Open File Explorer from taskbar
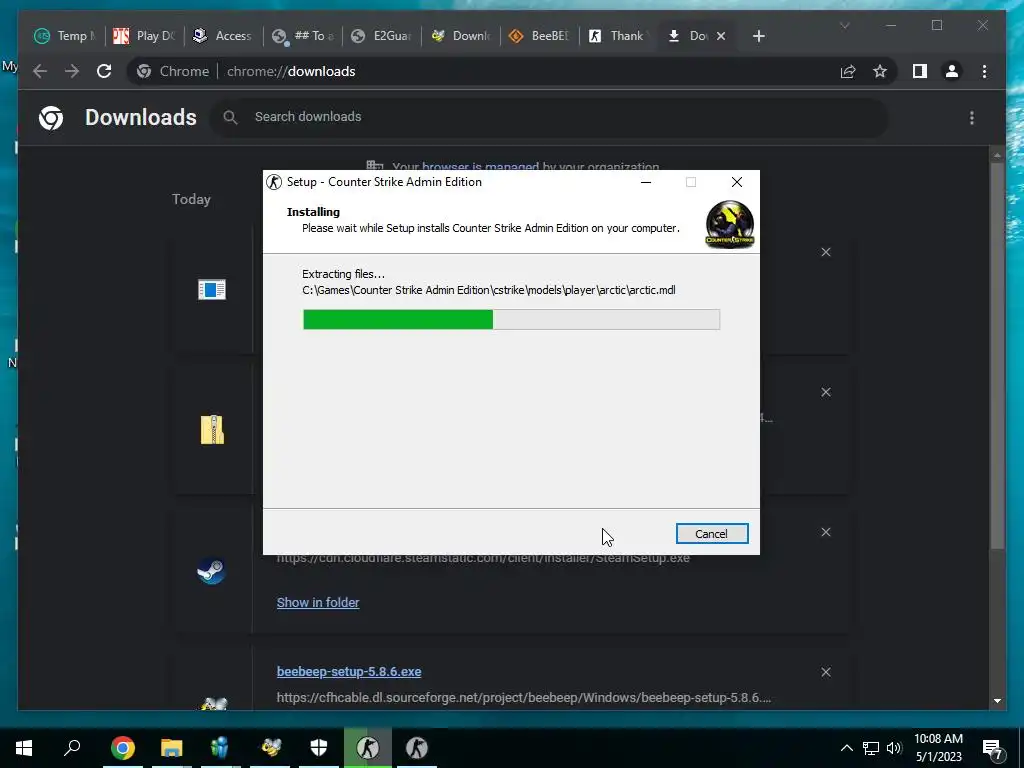The width and height of the screenshot is (1024, 768). 172,748
